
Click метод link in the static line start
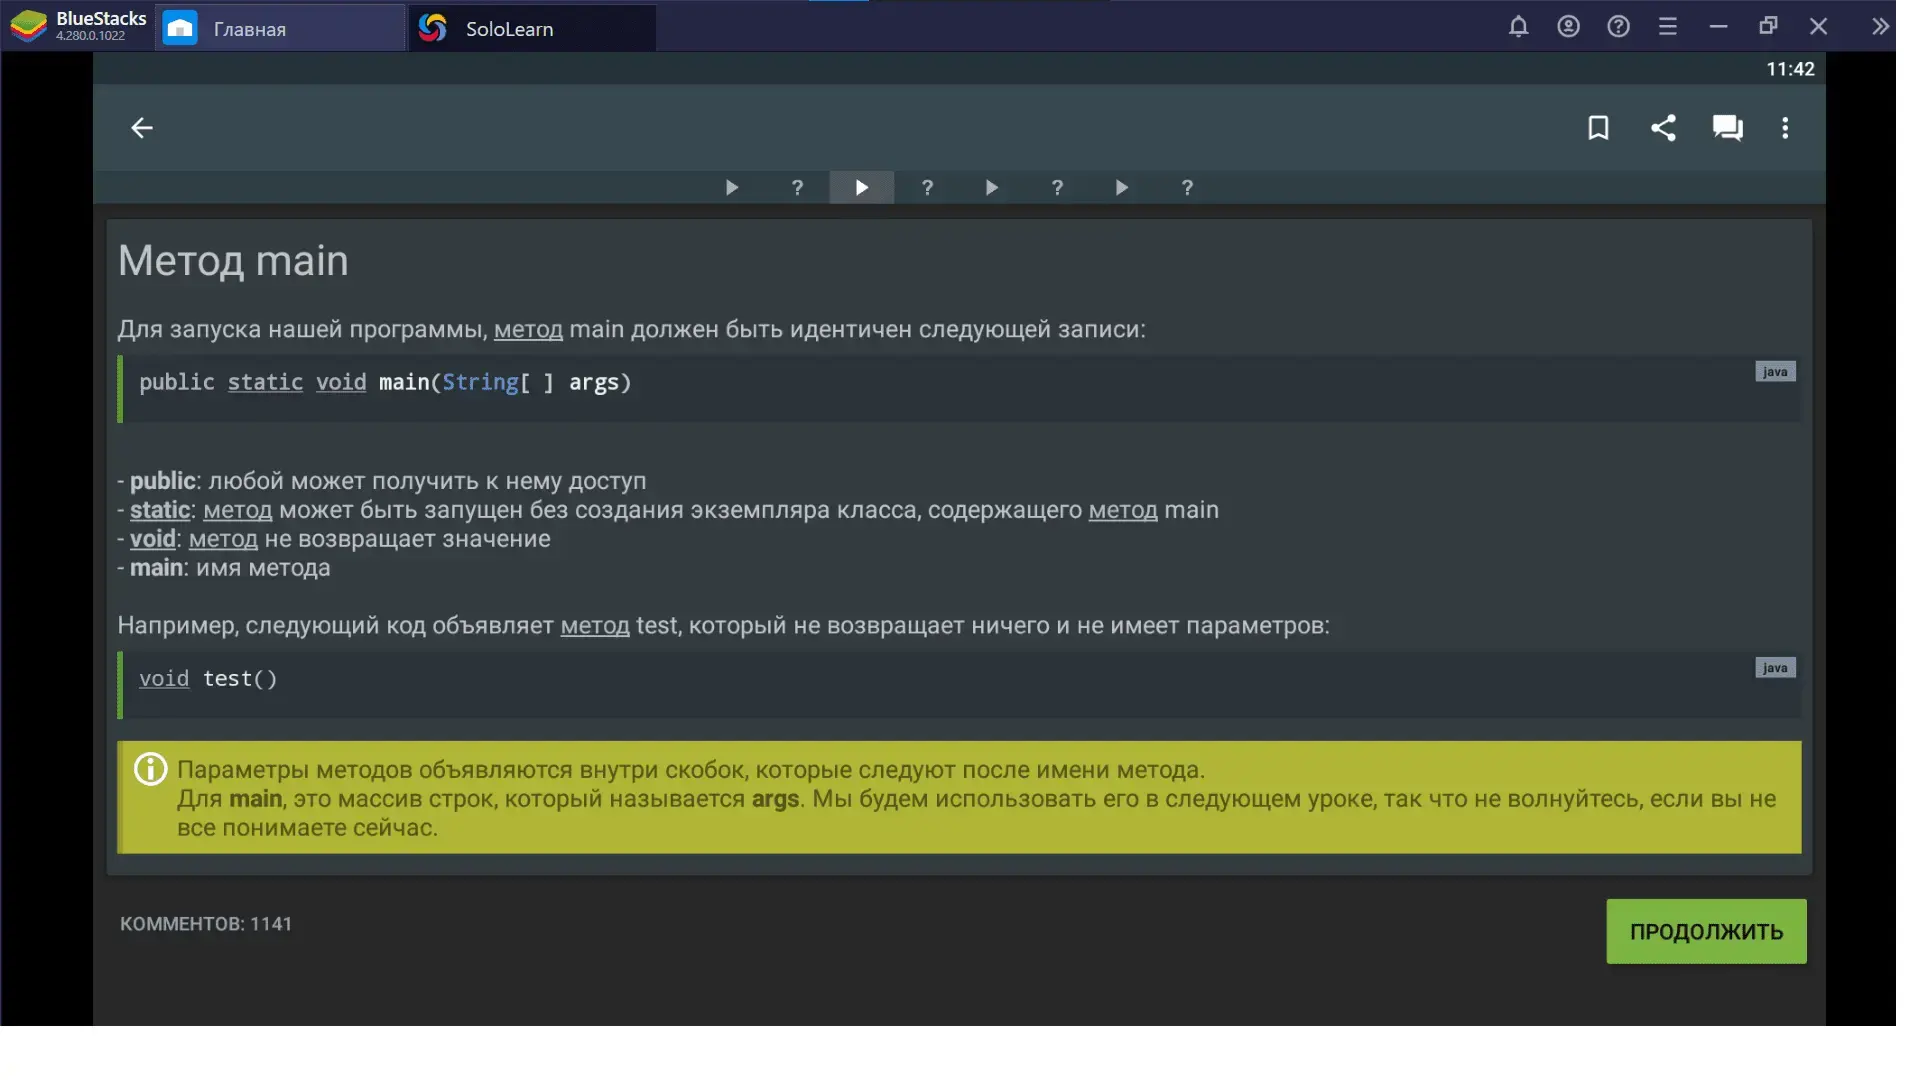tap(237, 510)
